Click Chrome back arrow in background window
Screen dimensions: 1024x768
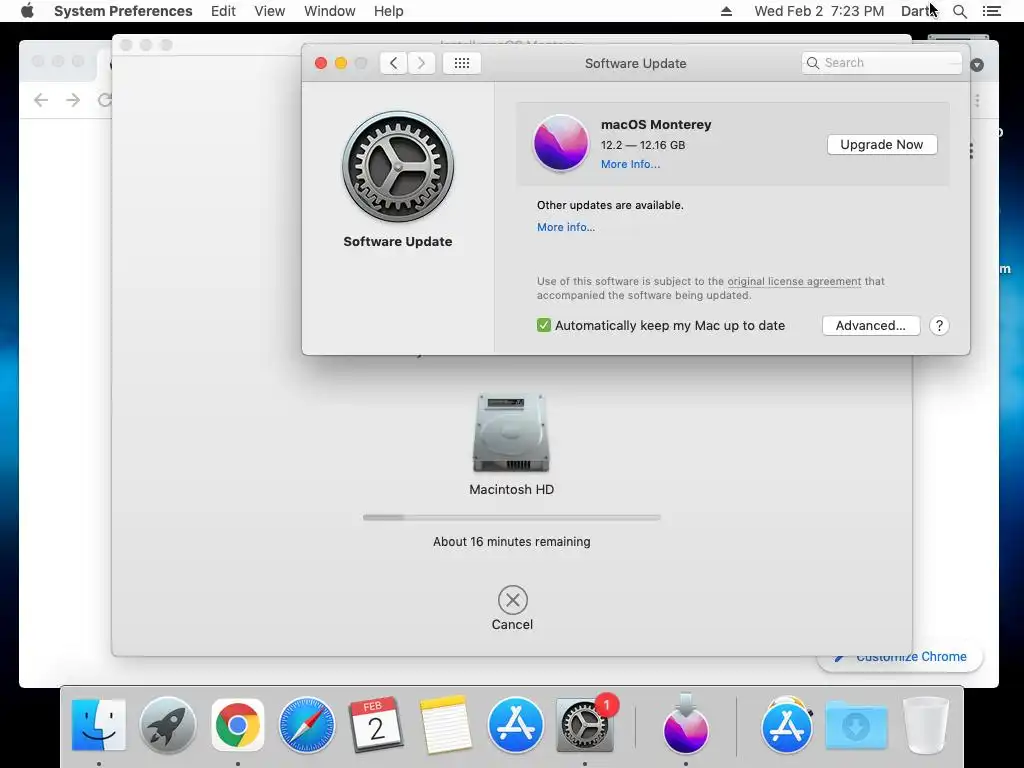click(x=41, y=100)
